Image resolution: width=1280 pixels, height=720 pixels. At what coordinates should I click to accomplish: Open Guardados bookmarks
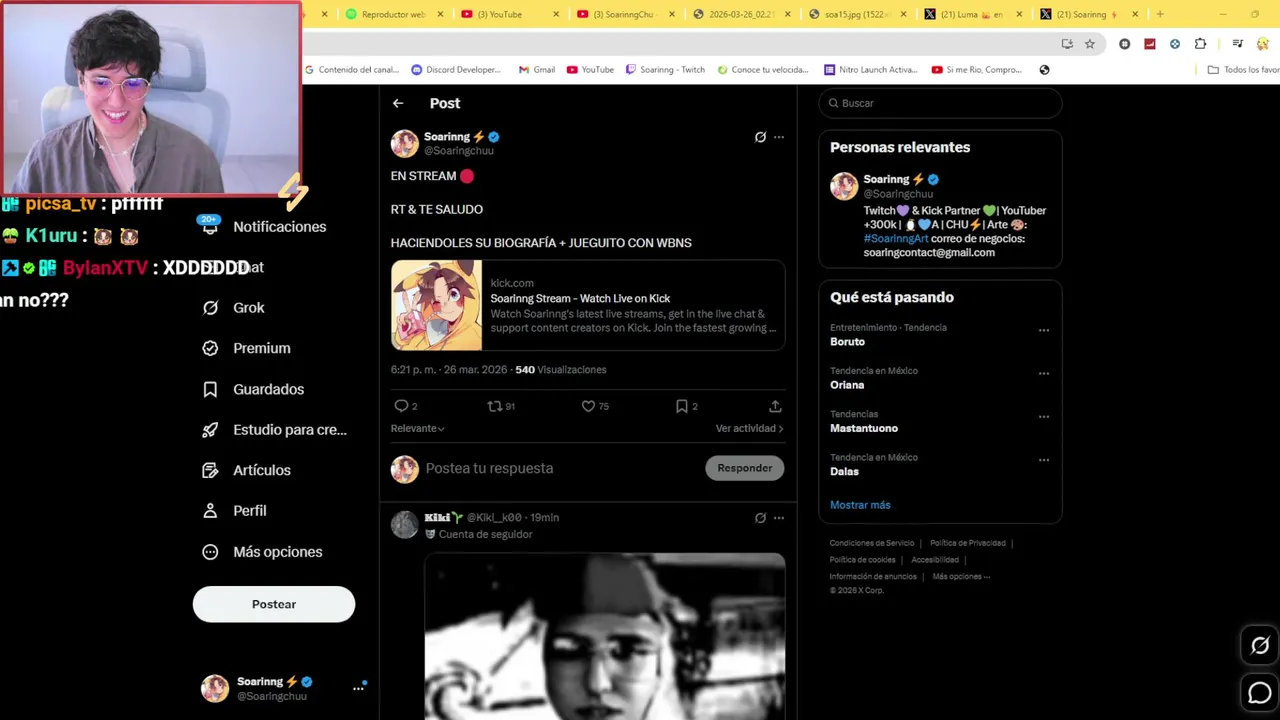(254, 389)
